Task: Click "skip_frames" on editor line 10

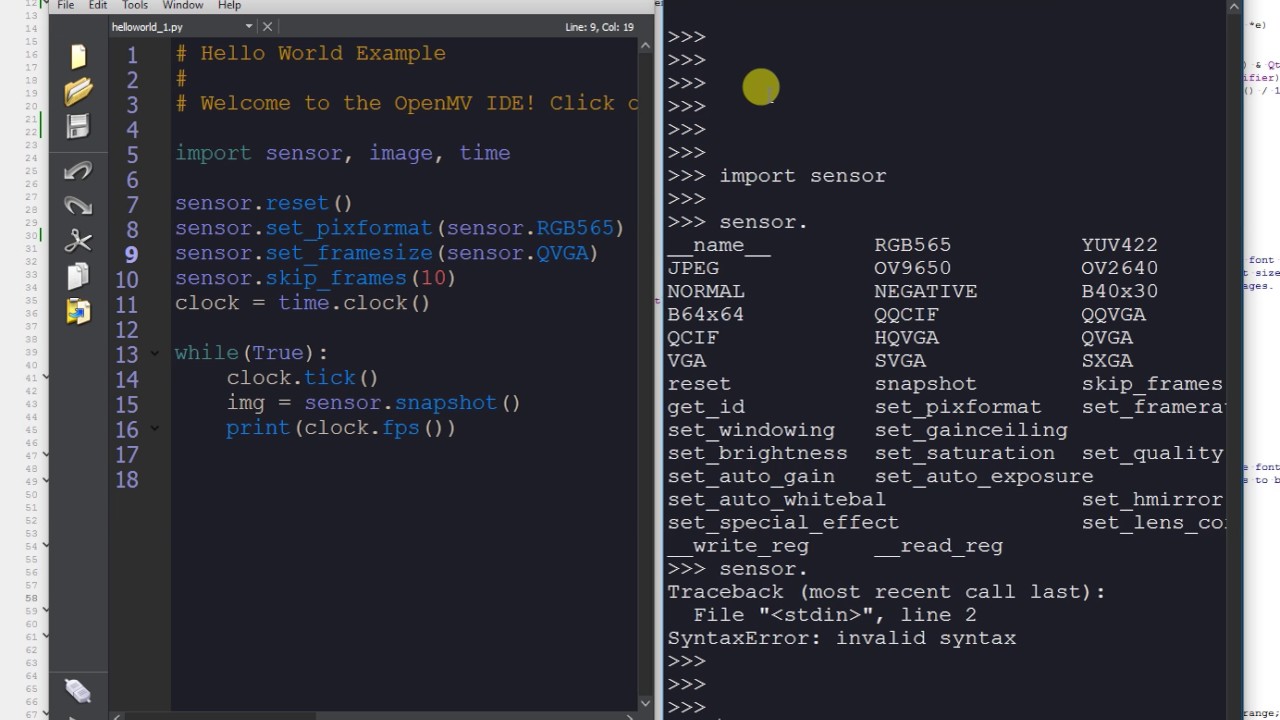Action: point(336,278)
